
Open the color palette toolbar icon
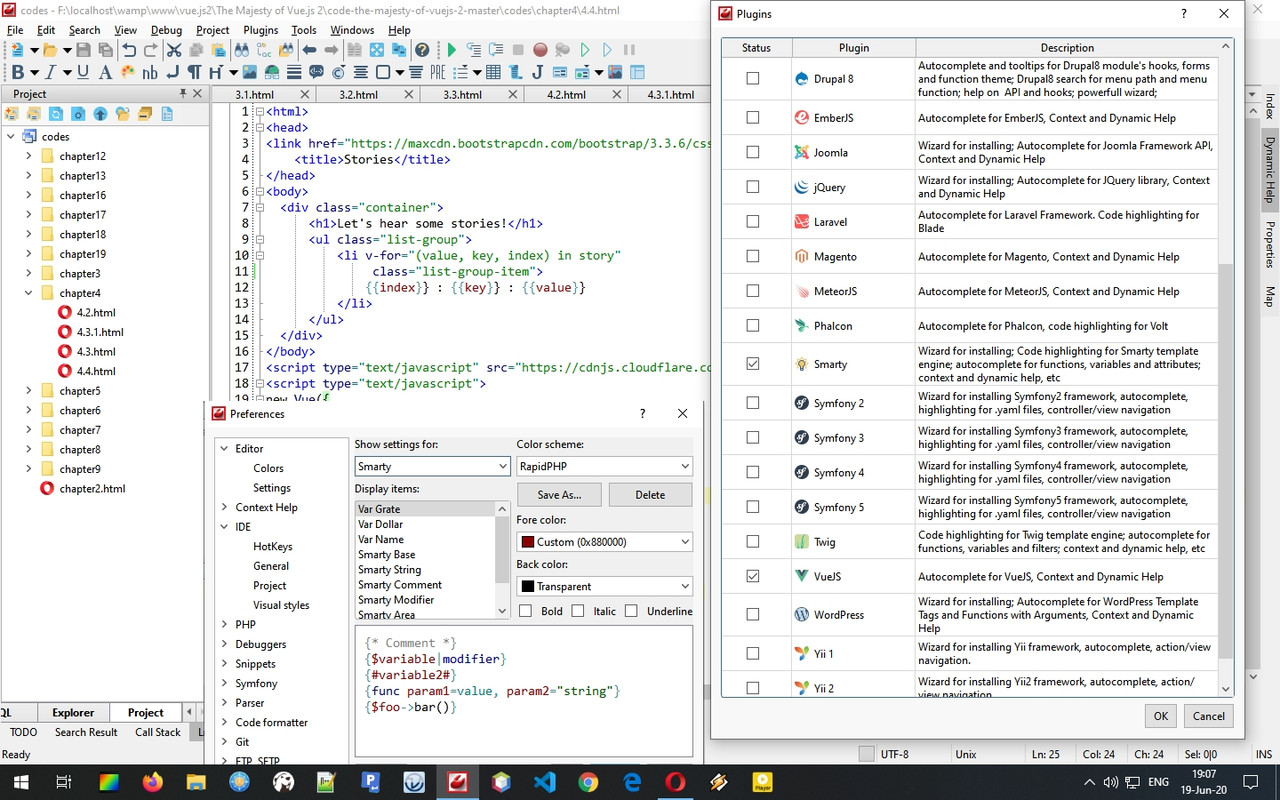pyautogui.click(x=128, y=72)
